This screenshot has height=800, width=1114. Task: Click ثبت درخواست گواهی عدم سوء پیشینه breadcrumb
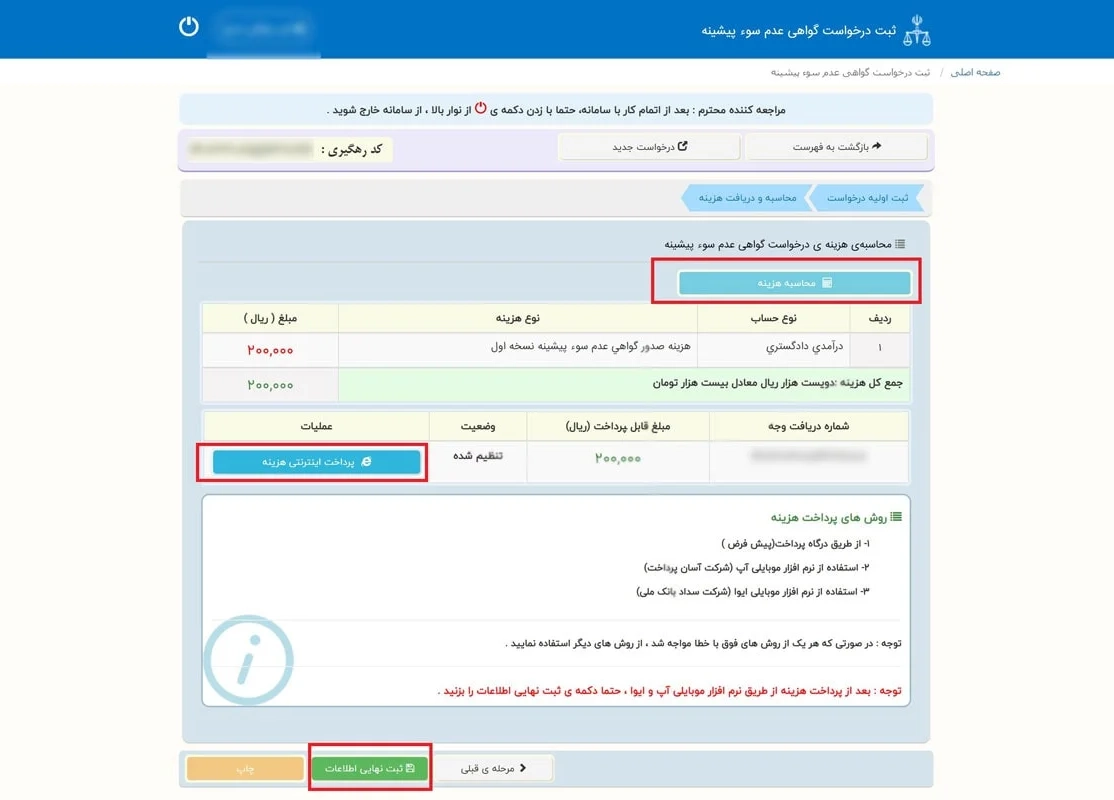(850, 72)
